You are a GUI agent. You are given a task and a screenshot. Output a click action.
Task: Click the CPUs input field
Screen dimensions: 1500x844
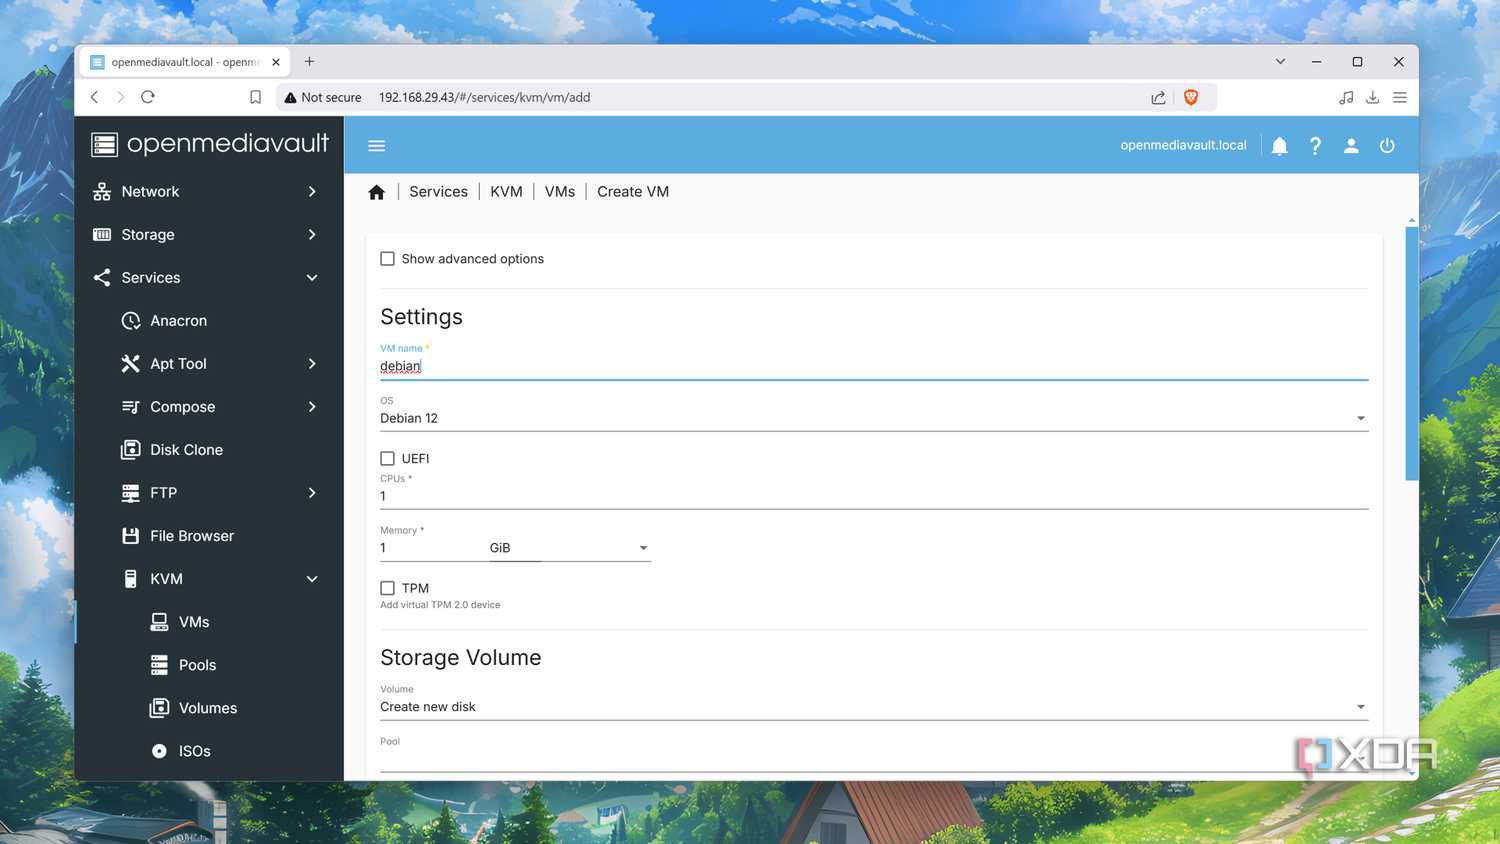click(874, 496)
